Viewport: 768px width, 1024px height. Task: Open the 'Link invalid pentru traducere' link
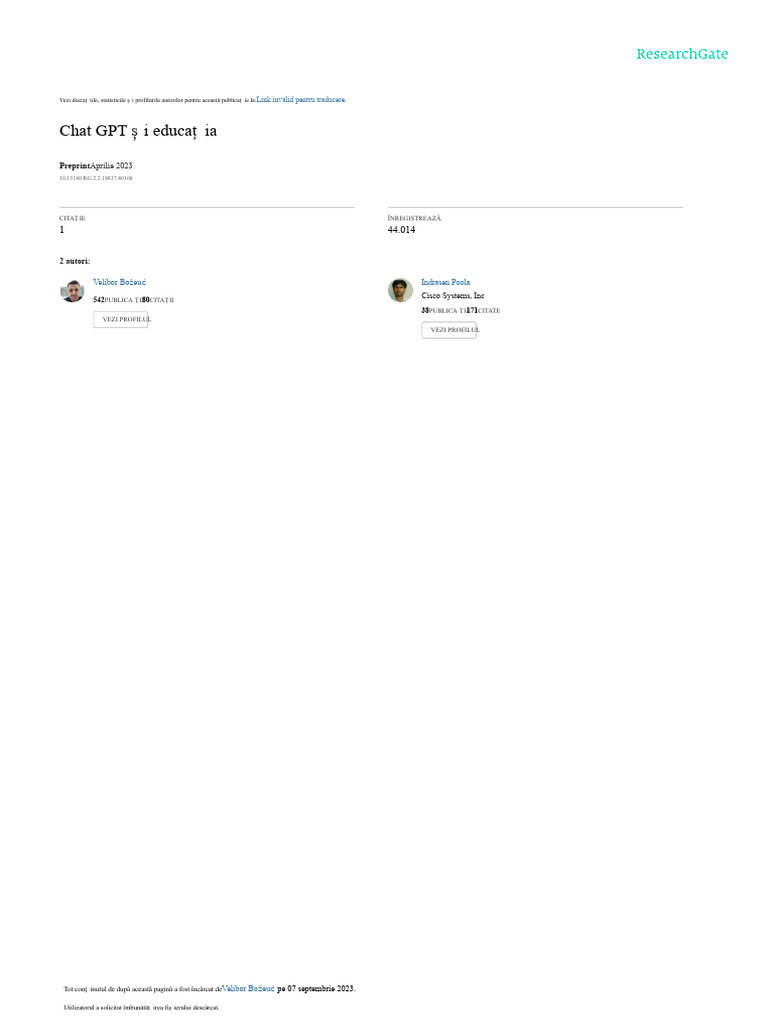point(300,99)
